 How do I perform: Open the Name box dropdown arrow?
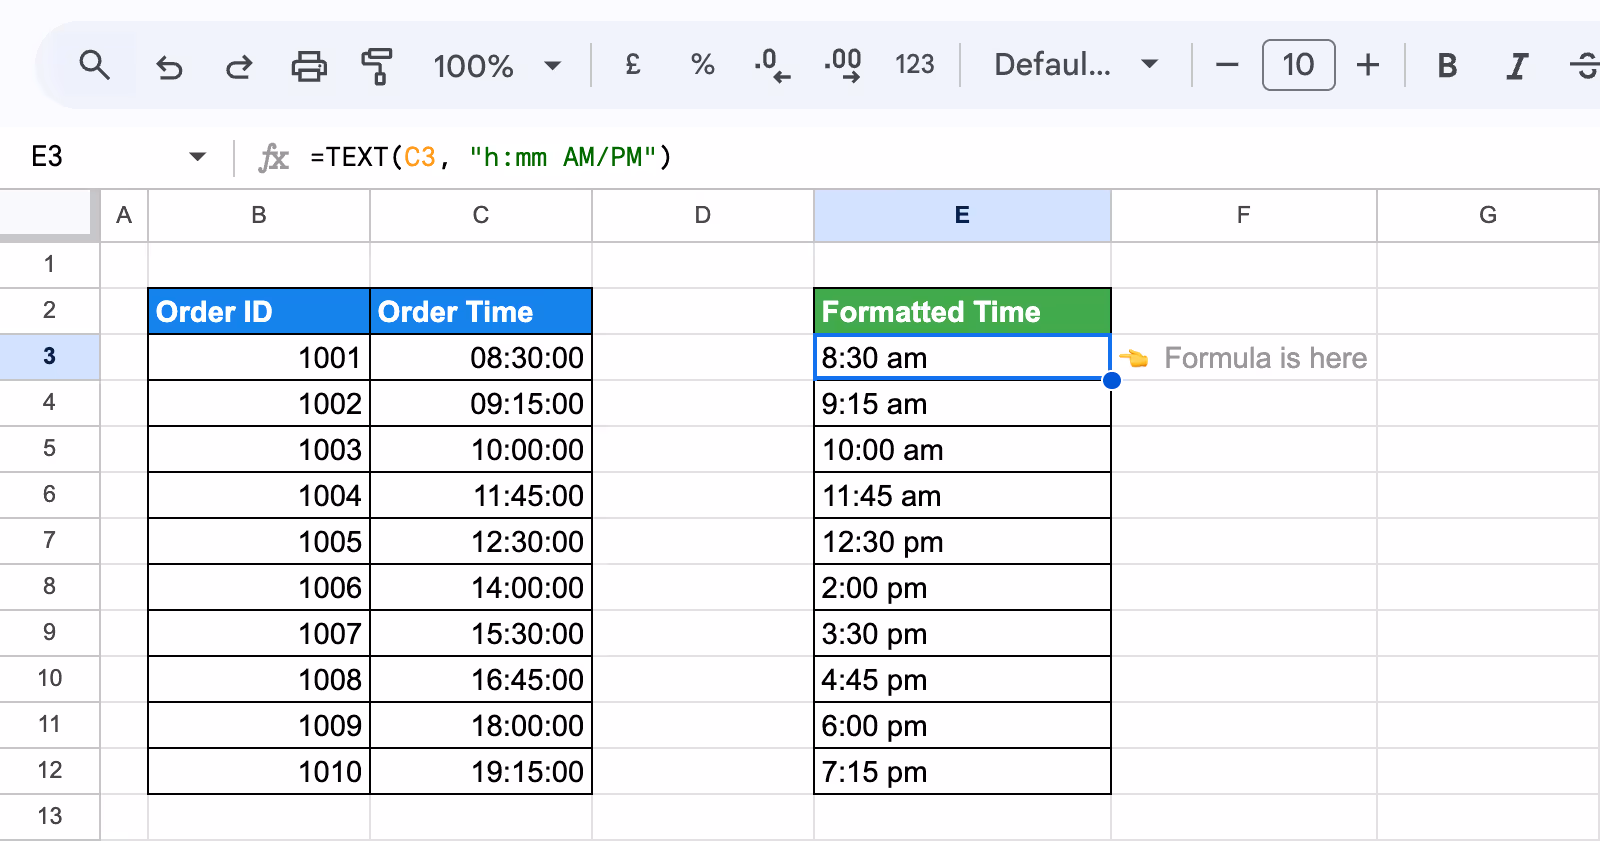198,157
